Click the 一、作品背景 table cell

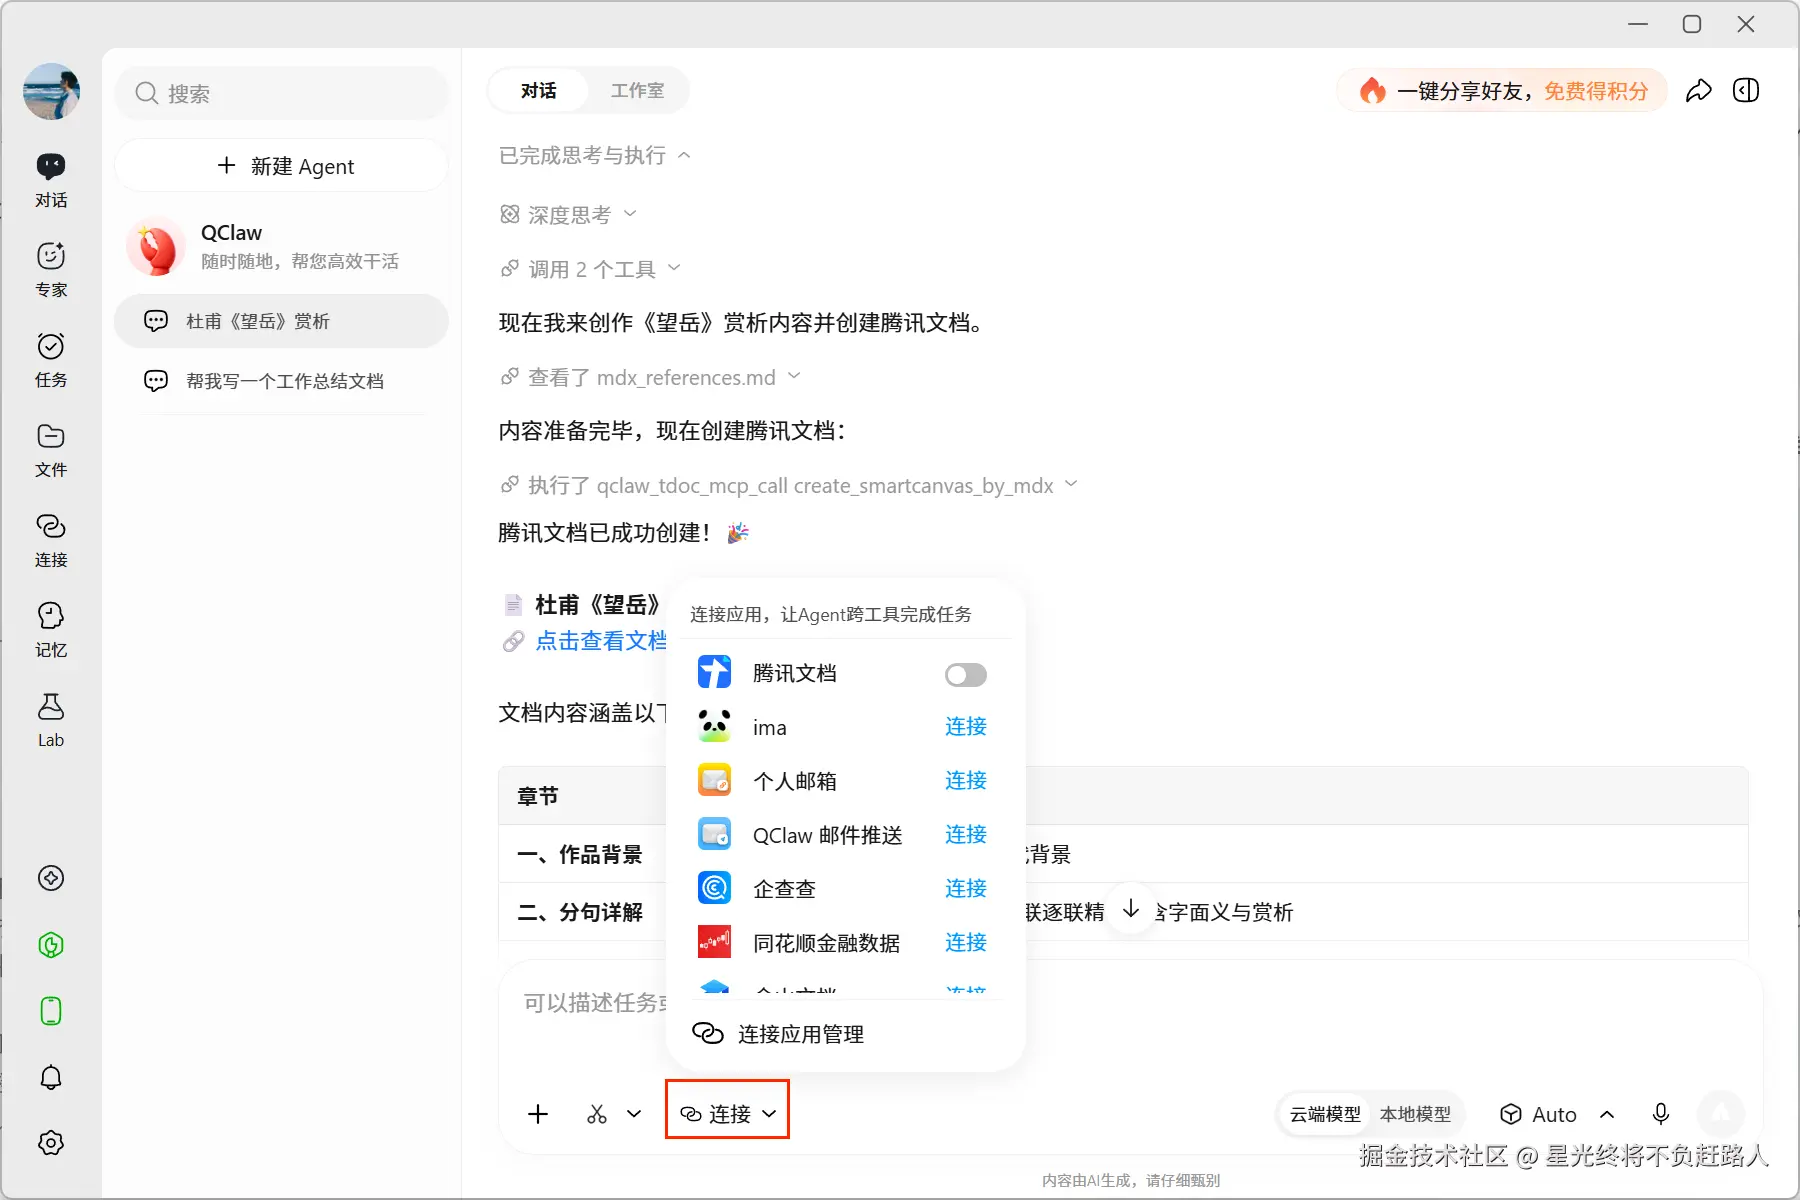point(580,854)
